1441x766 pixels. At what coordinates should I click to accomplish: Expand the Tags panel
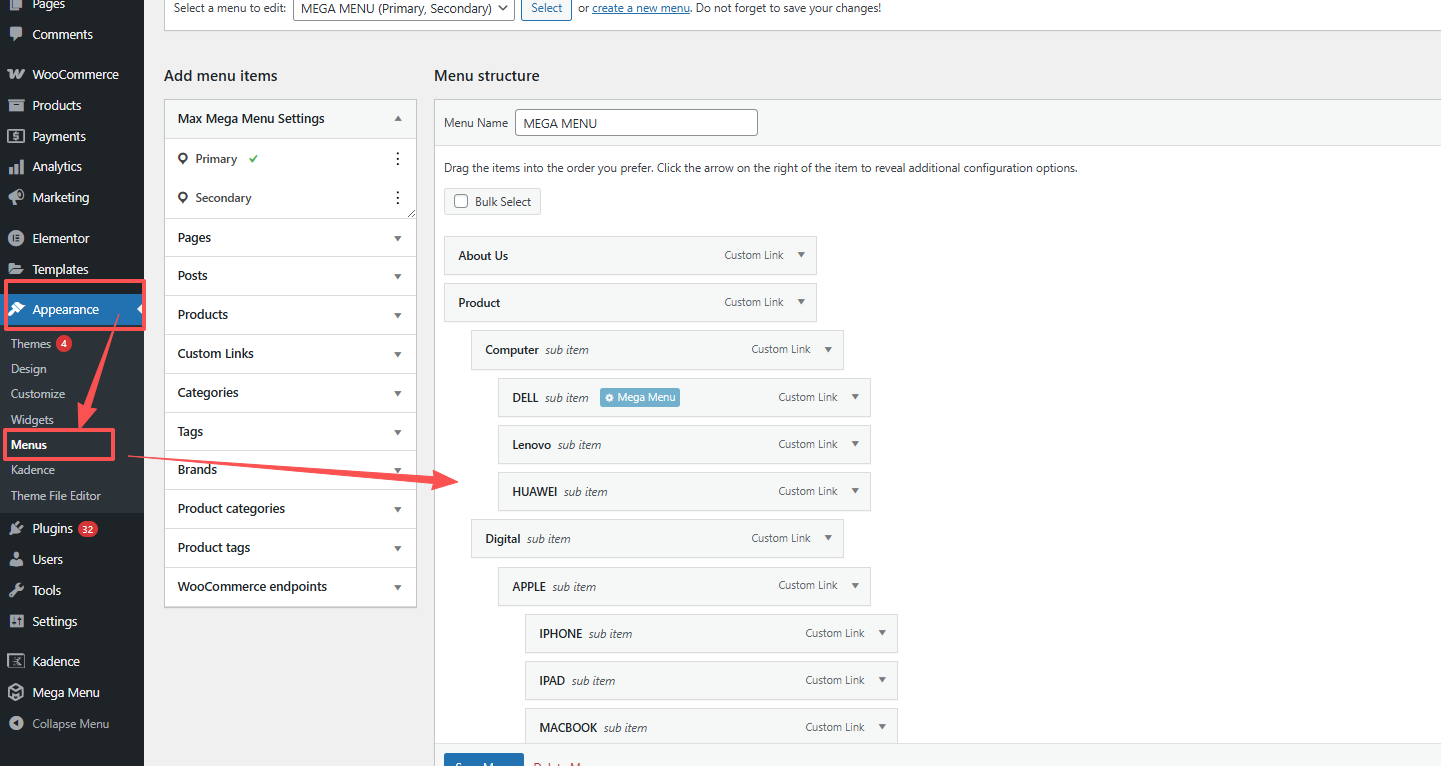tap(398, 432)
